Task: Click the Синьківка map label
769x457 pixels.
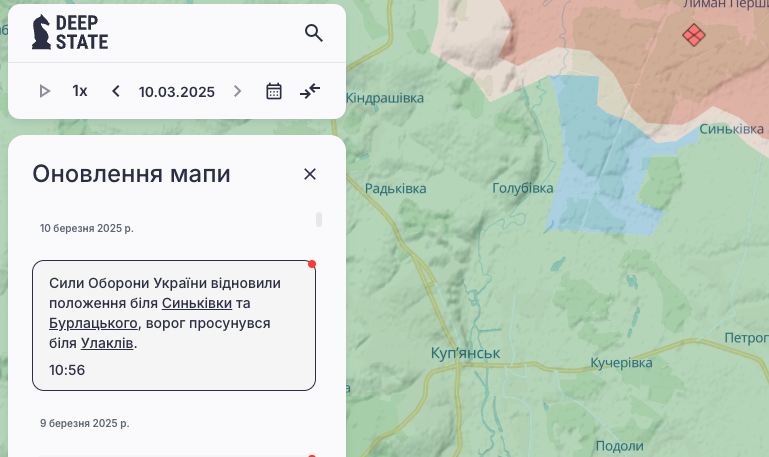Action: click(731, 129)
